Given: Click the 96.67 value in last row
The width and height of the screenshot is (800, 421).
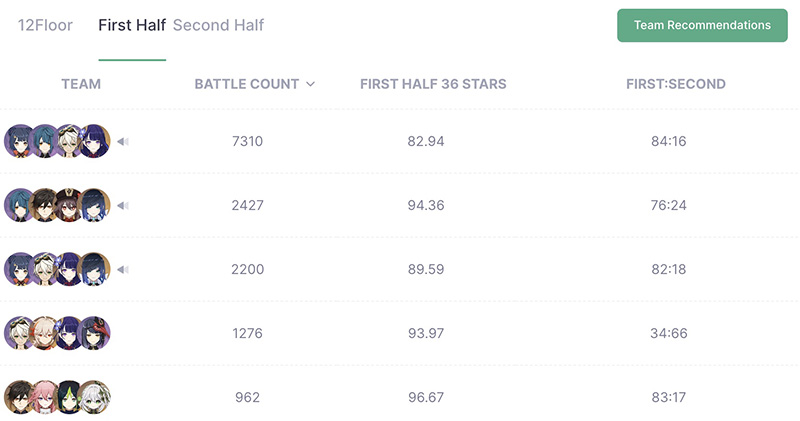Looking at the screenshot, I should [x=426, y=397].
